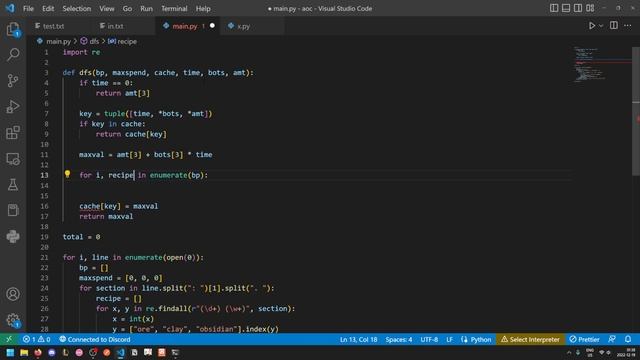The height and width of the screenshot is (360, 640).
Task: Open the Search view in activity bar
Action: [x=13, y=55]
